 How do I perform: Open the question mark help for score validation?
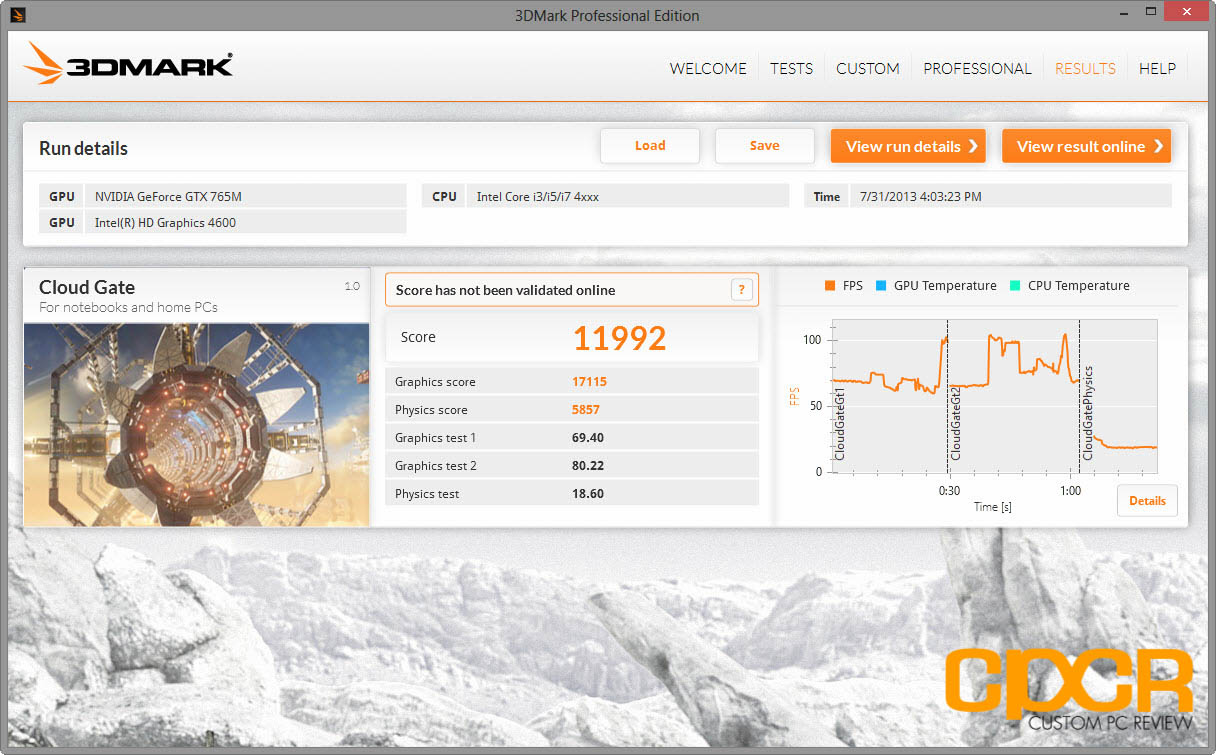click(741, 290)
